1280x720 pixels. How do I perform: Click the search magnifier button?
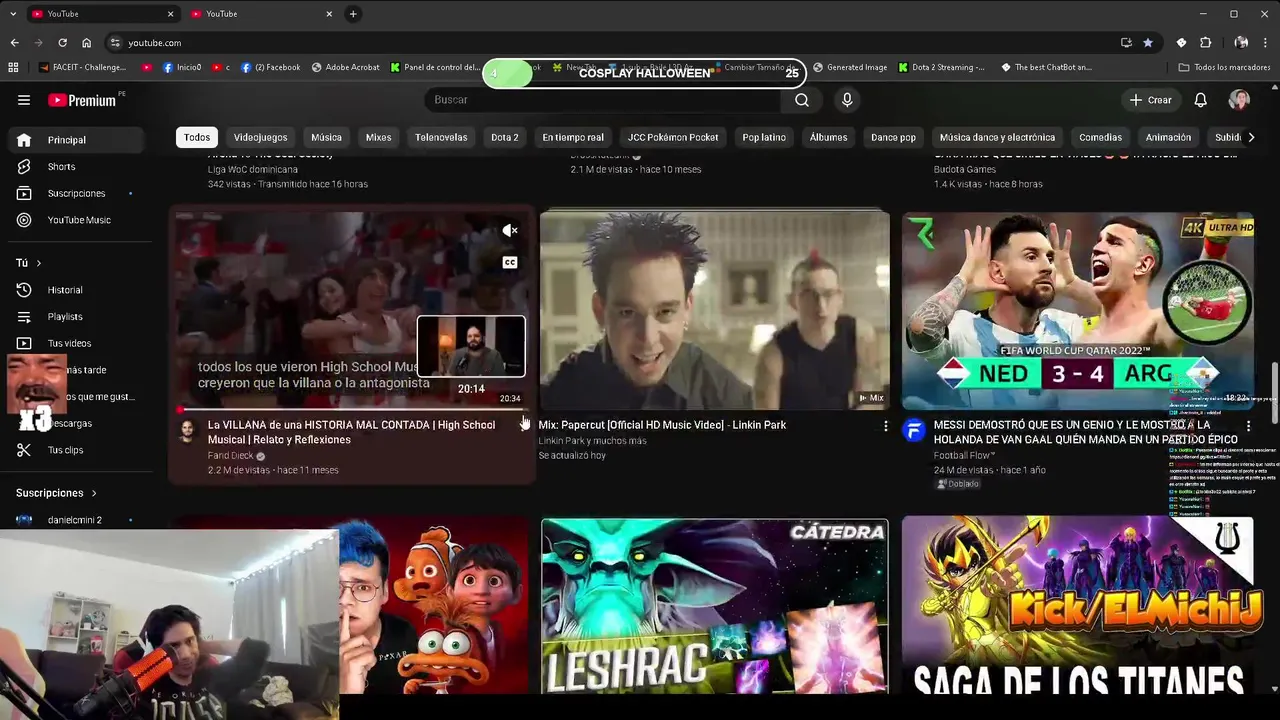click(x=801, y=100)
